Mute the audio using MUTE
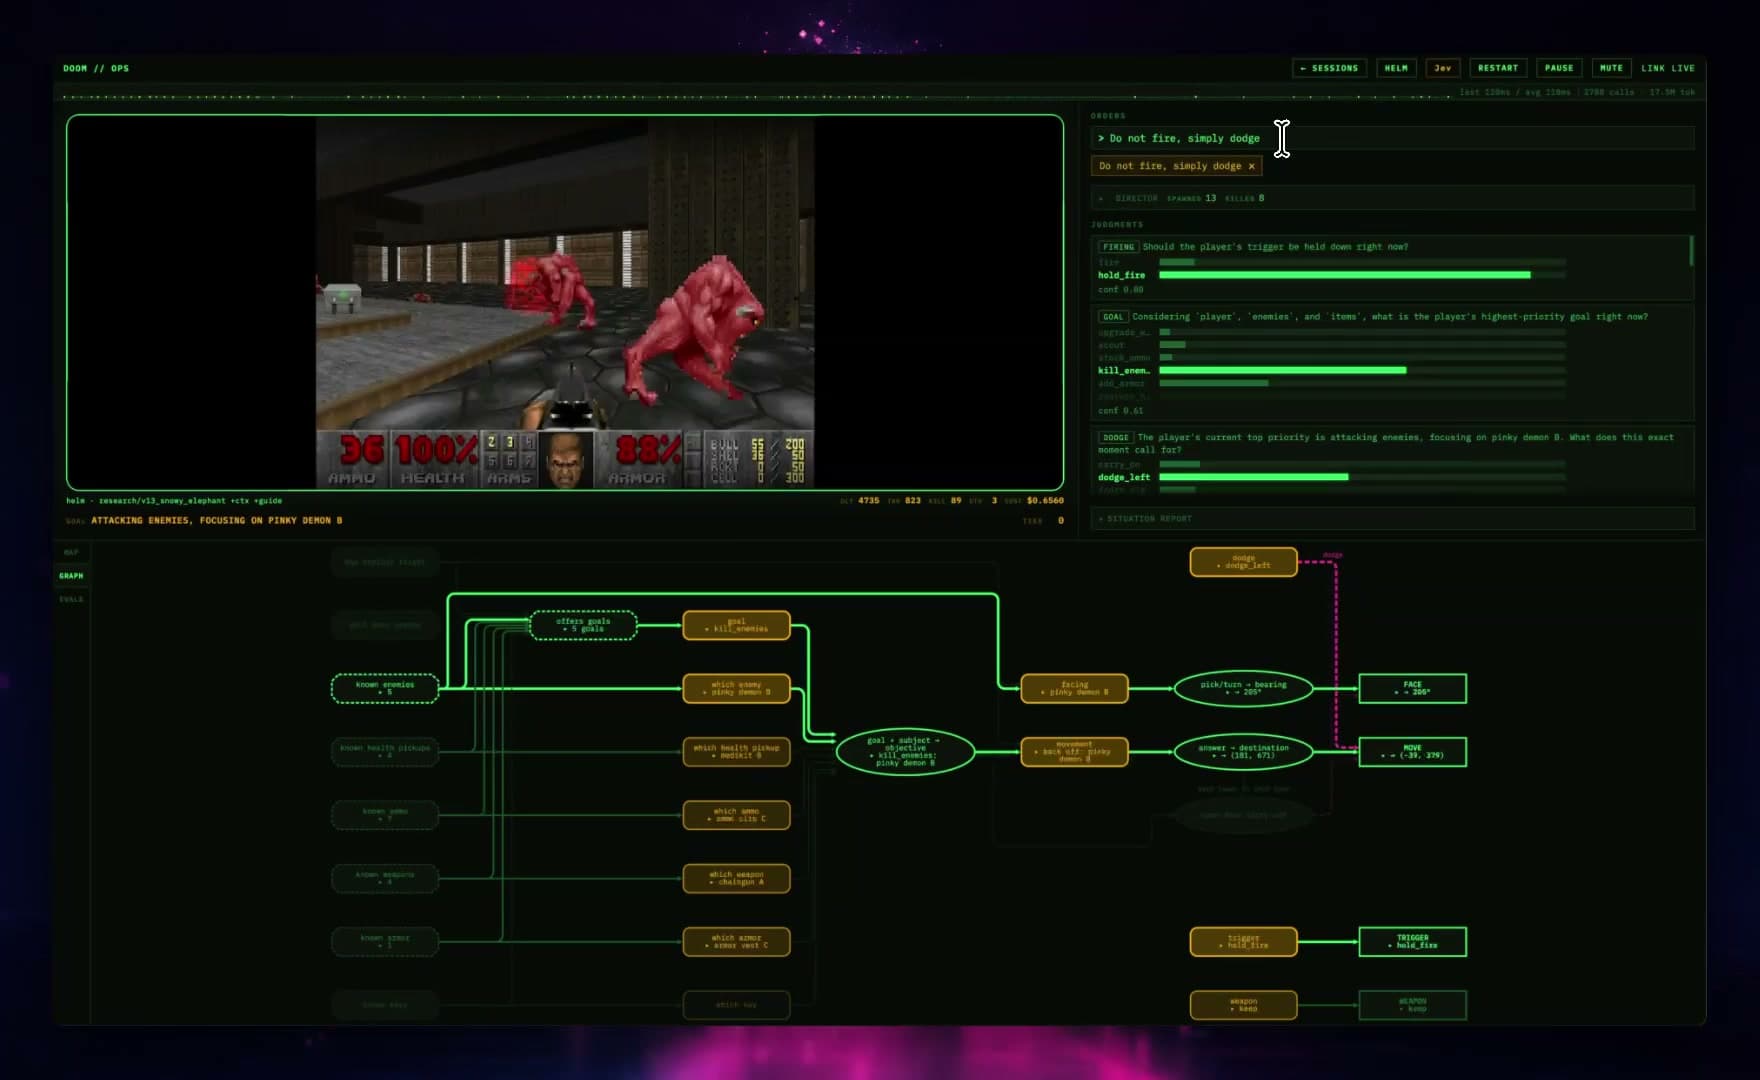 [x=1611, y=68]
